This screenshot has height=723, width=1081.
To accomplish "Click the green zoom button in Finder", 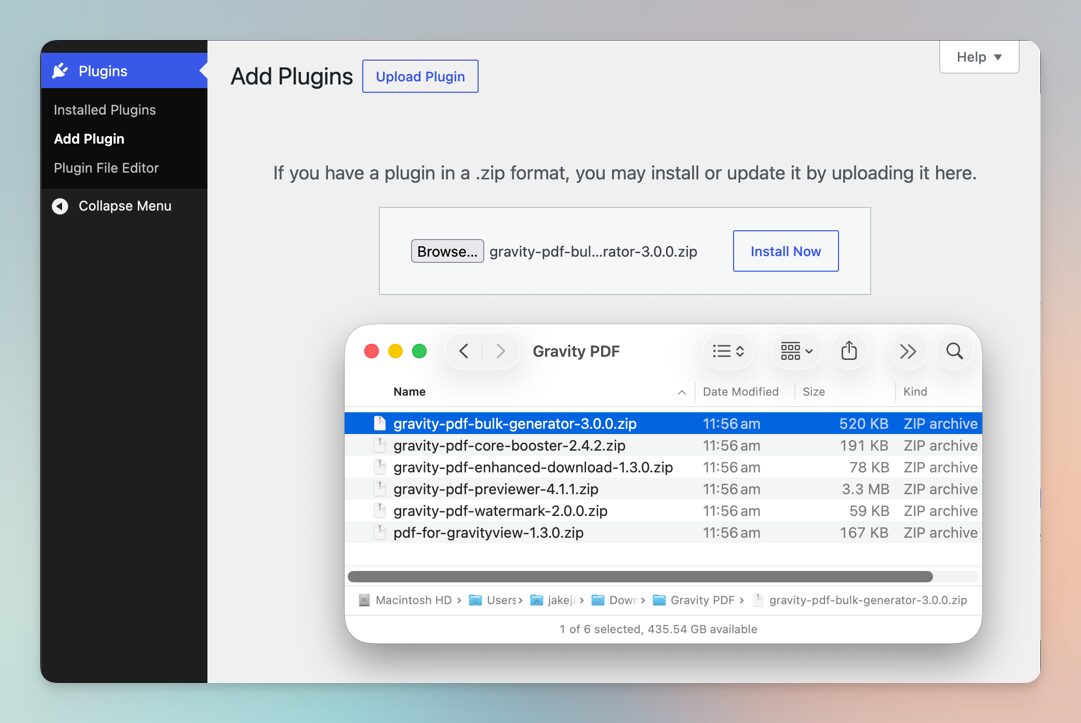I will [x=419, y=352].
